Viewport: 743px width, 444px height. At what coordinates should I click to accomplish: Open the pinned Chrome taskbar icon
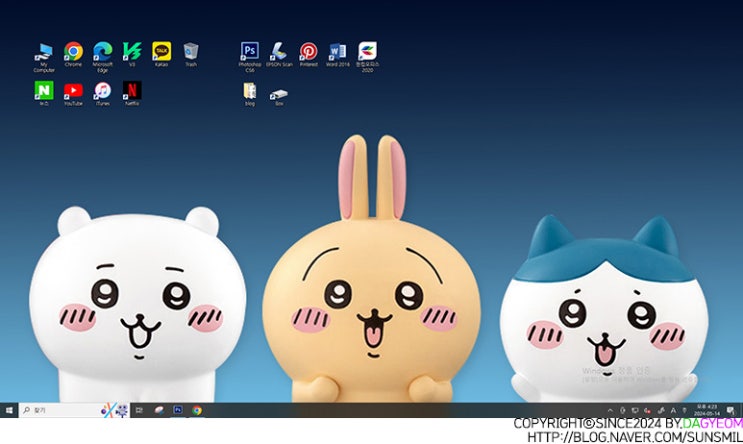click(x=197, y=410)
